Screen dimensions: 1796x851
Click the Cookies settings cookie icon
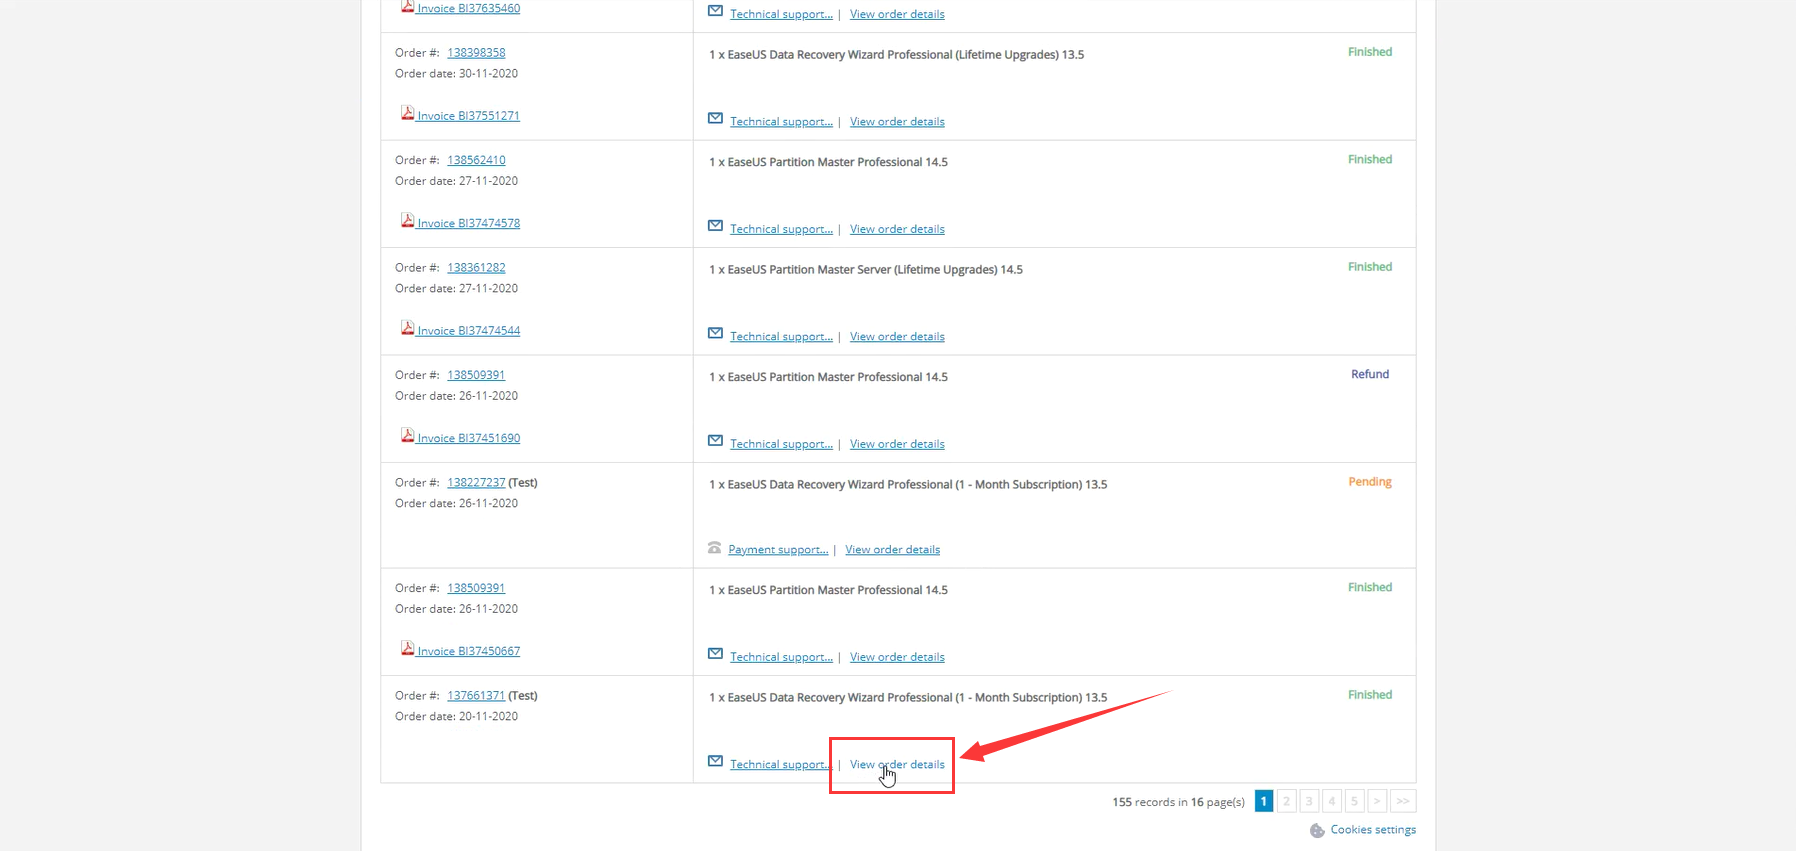(1317, 831)
